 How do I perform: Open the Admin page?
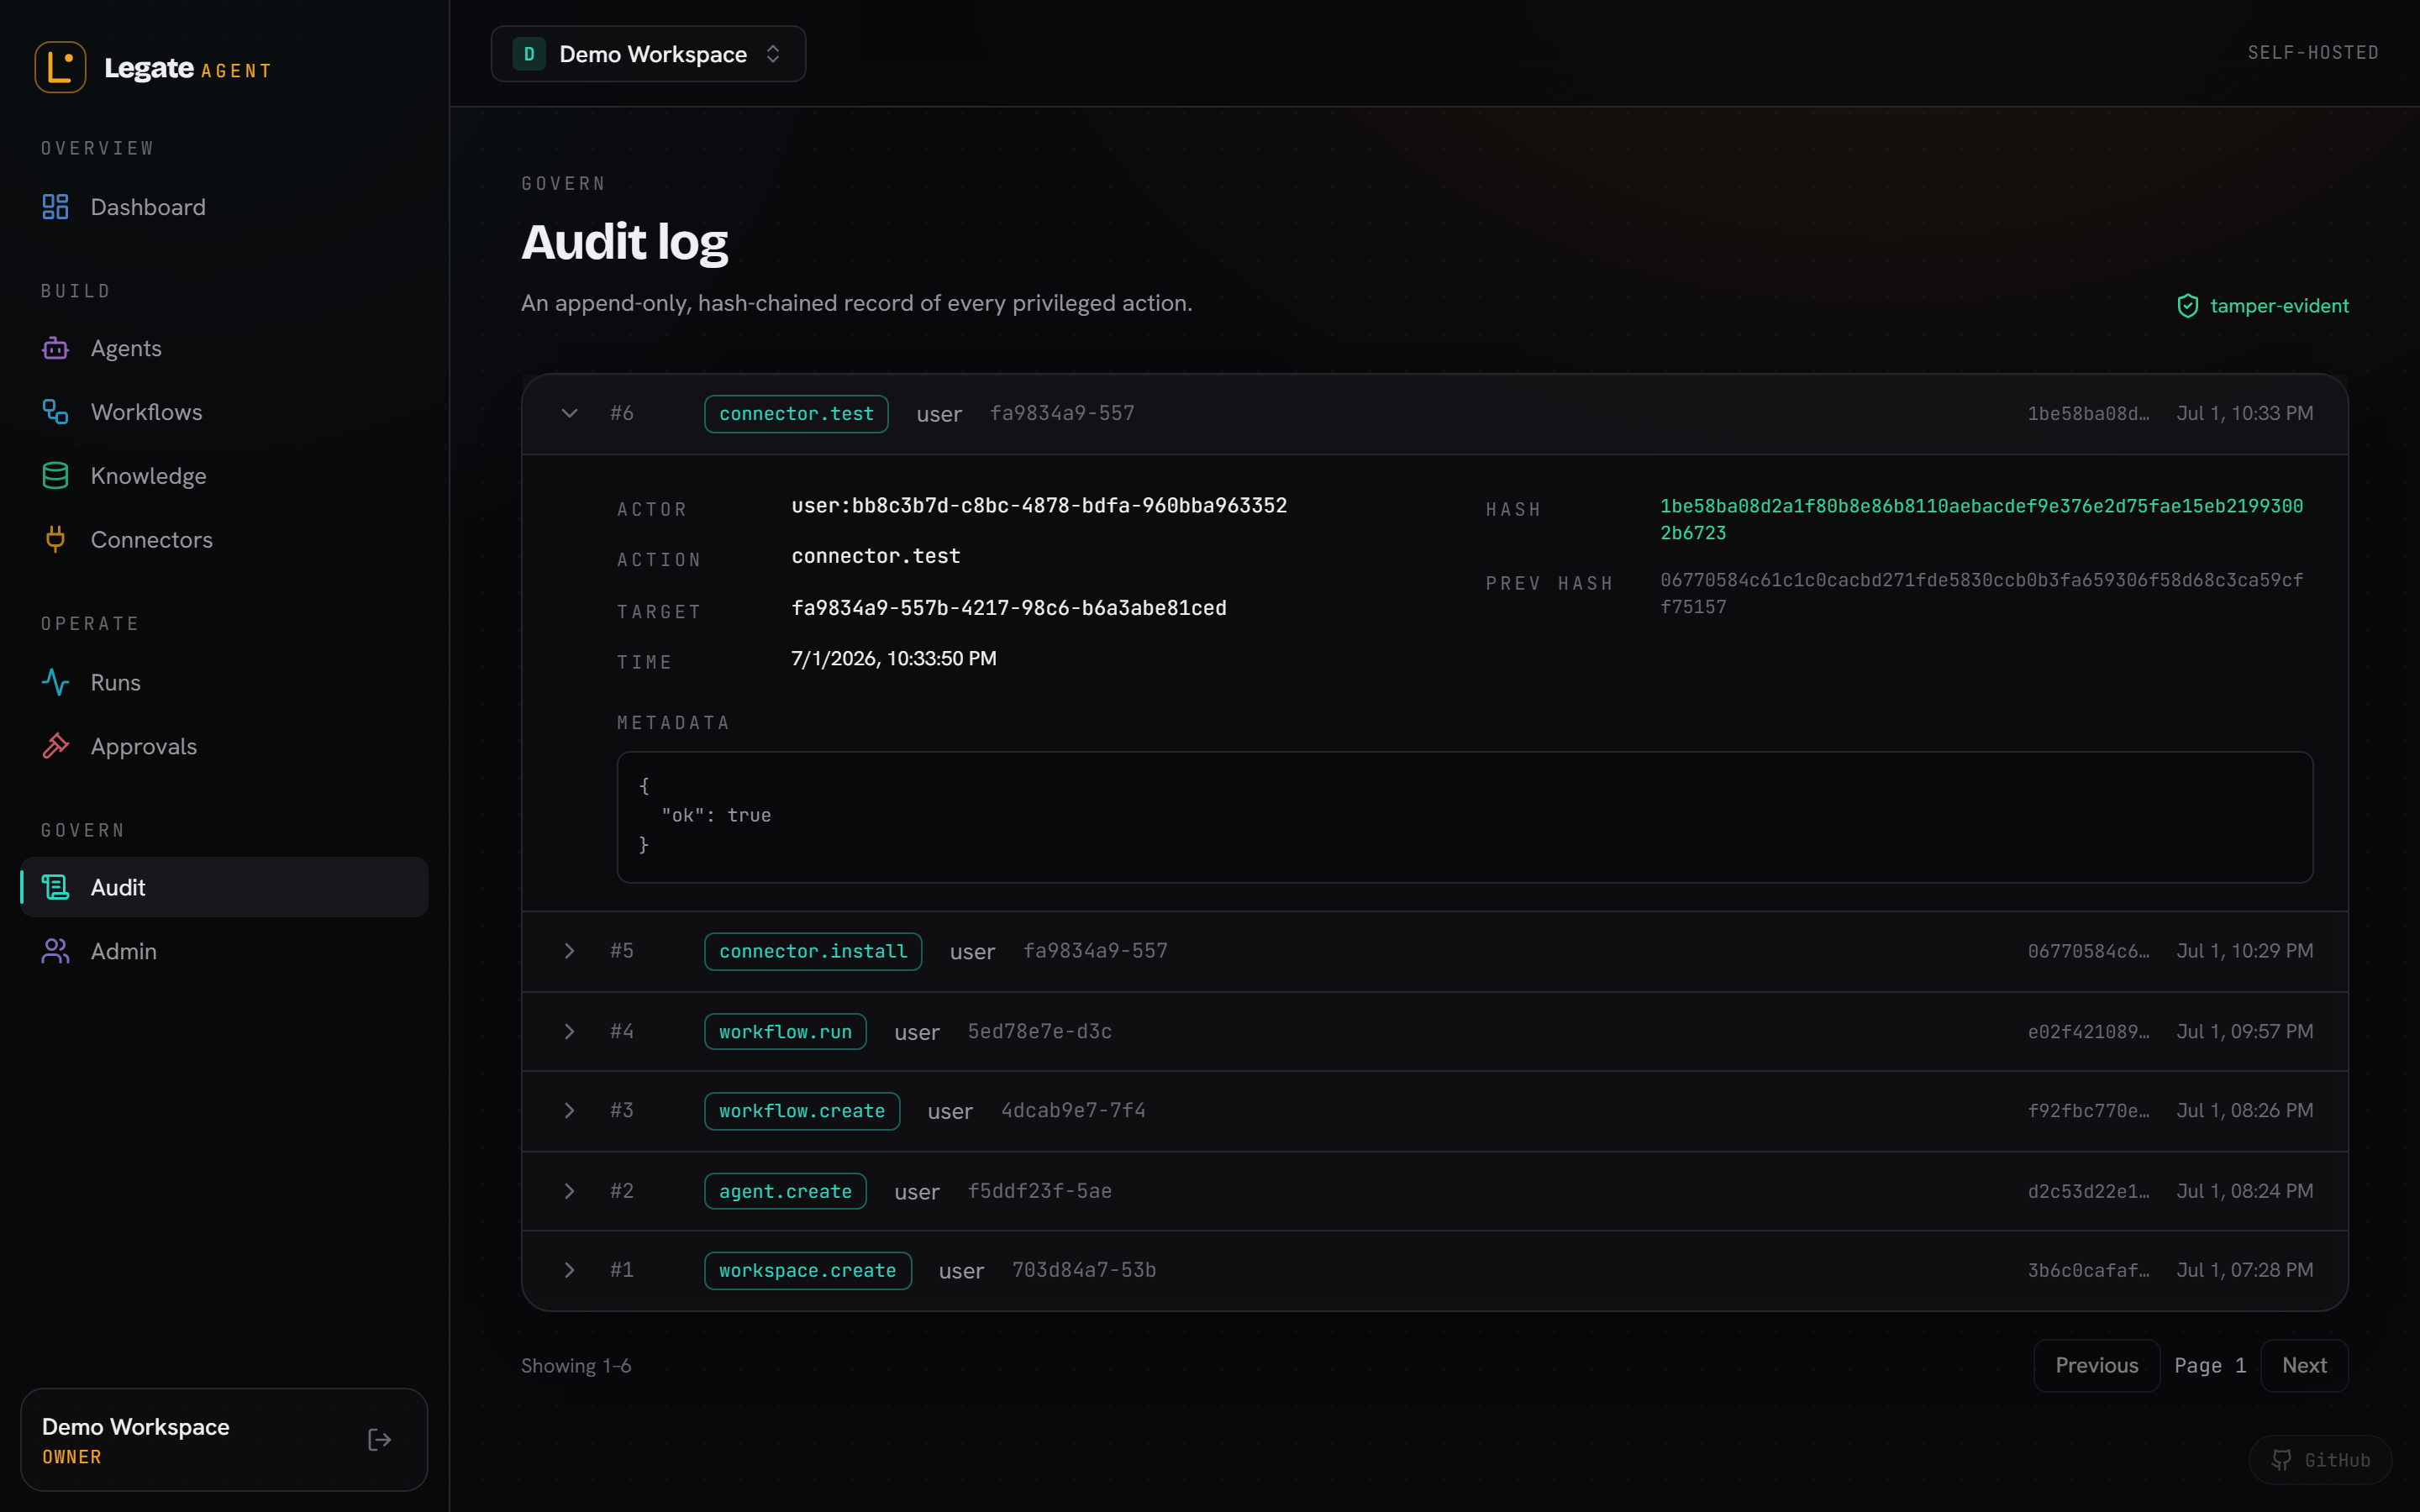coord(224,951)
